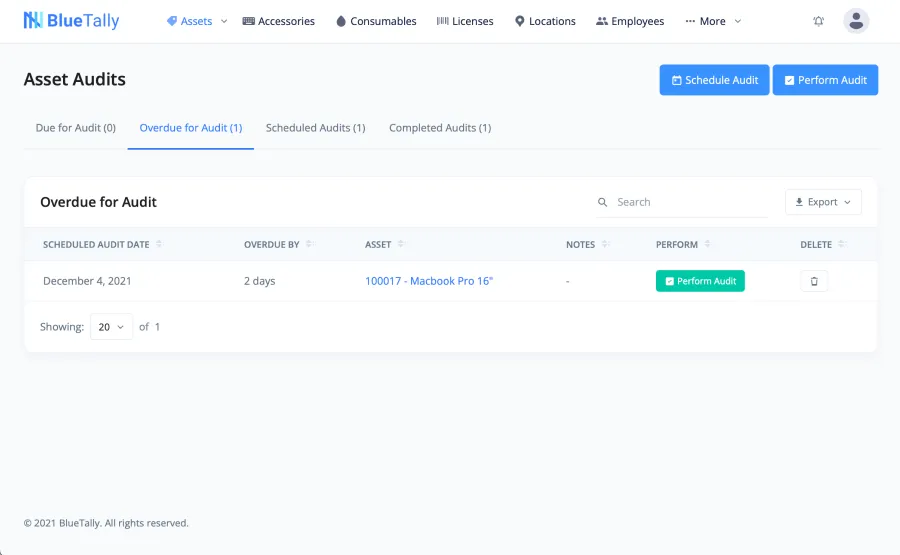Expand the Assets menu chevron
The width and height of the screenshot is (900, 555).
pos(224,21)
